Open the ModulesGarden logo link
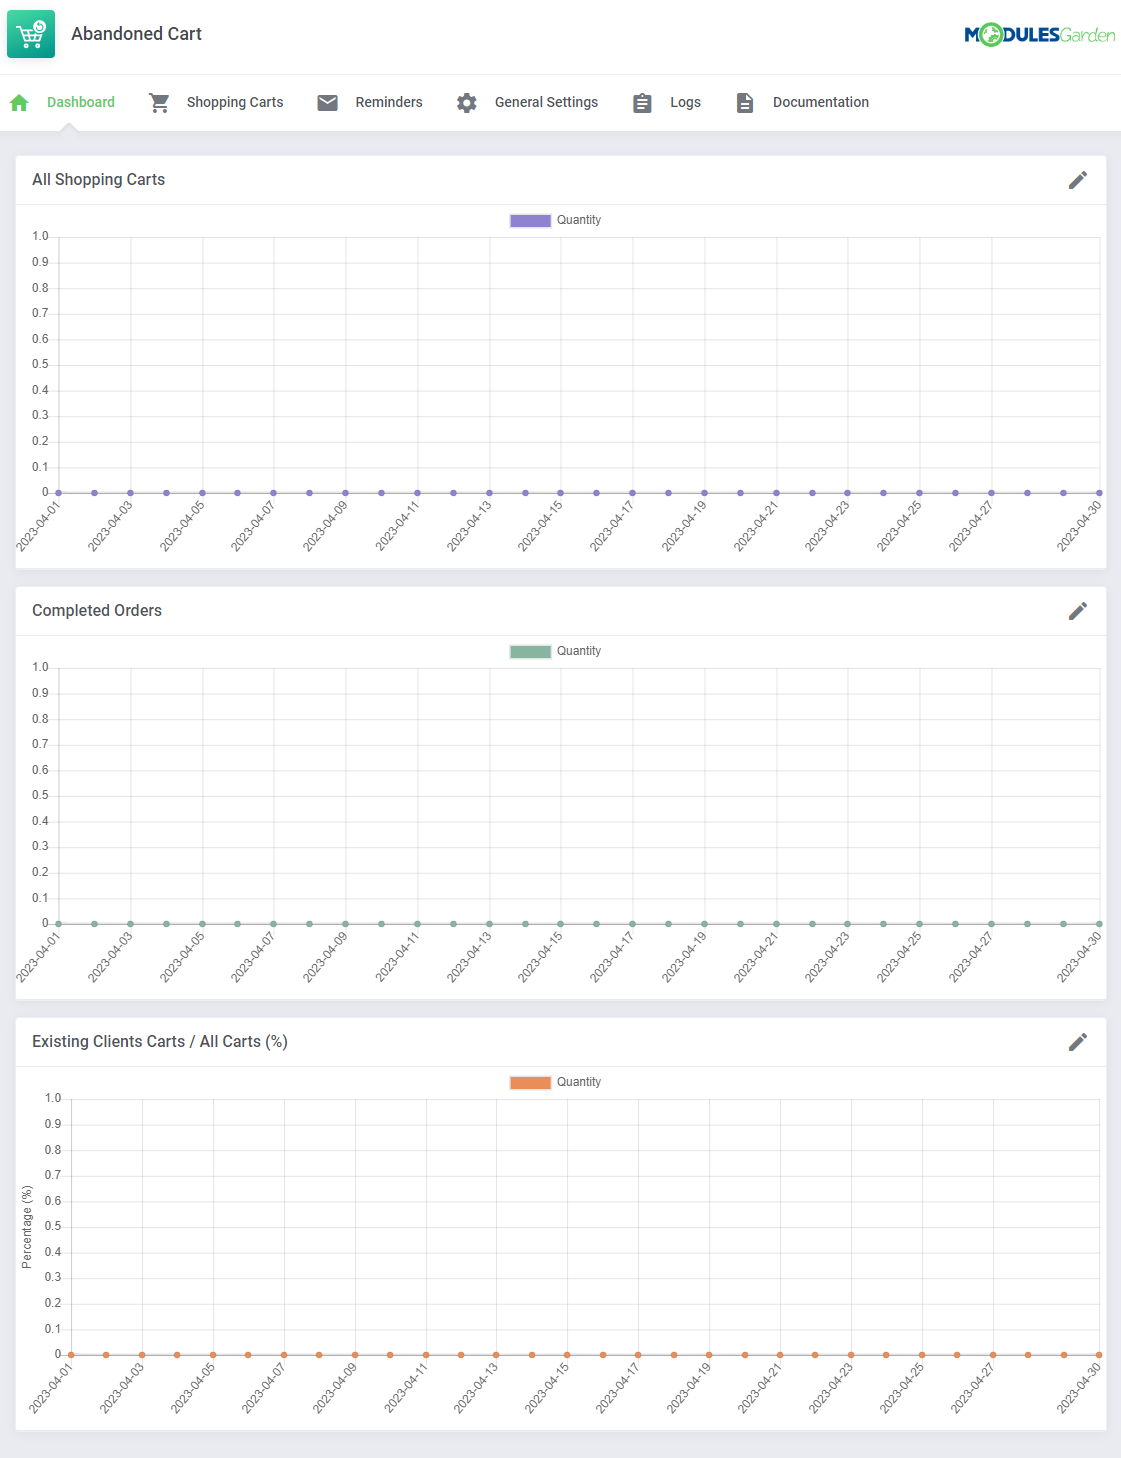This screenshot has width=1121, height=1458. (1039, 35)
